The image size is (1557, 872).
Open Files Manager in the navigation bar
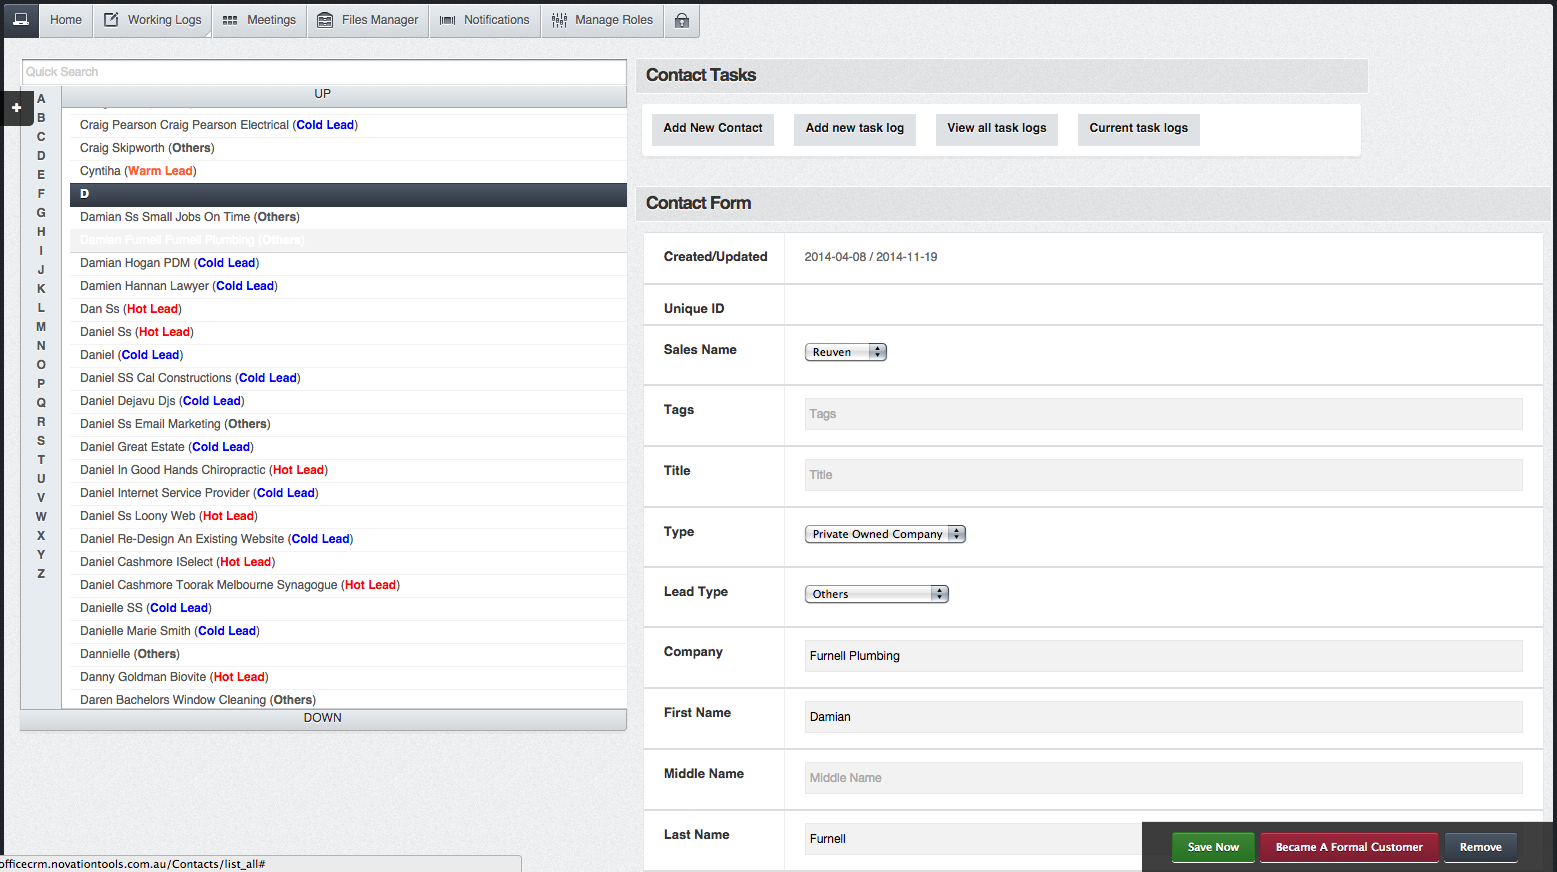pyautogui.click(x=368, y=20)
